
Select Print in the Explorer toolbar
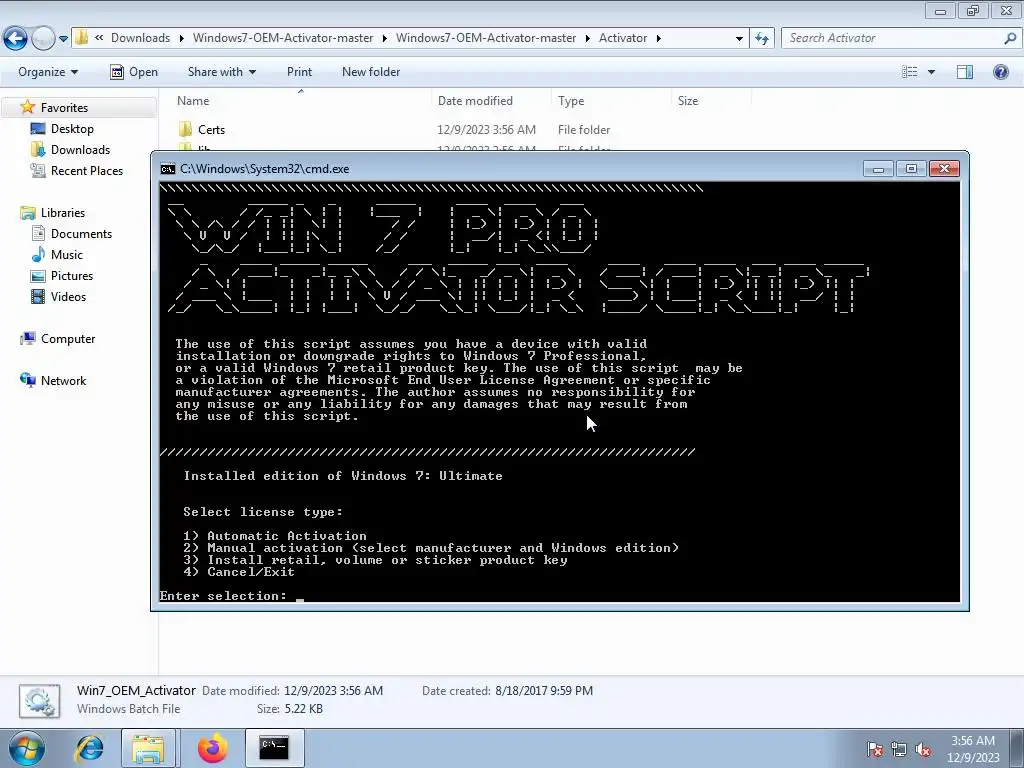(299, 72)
